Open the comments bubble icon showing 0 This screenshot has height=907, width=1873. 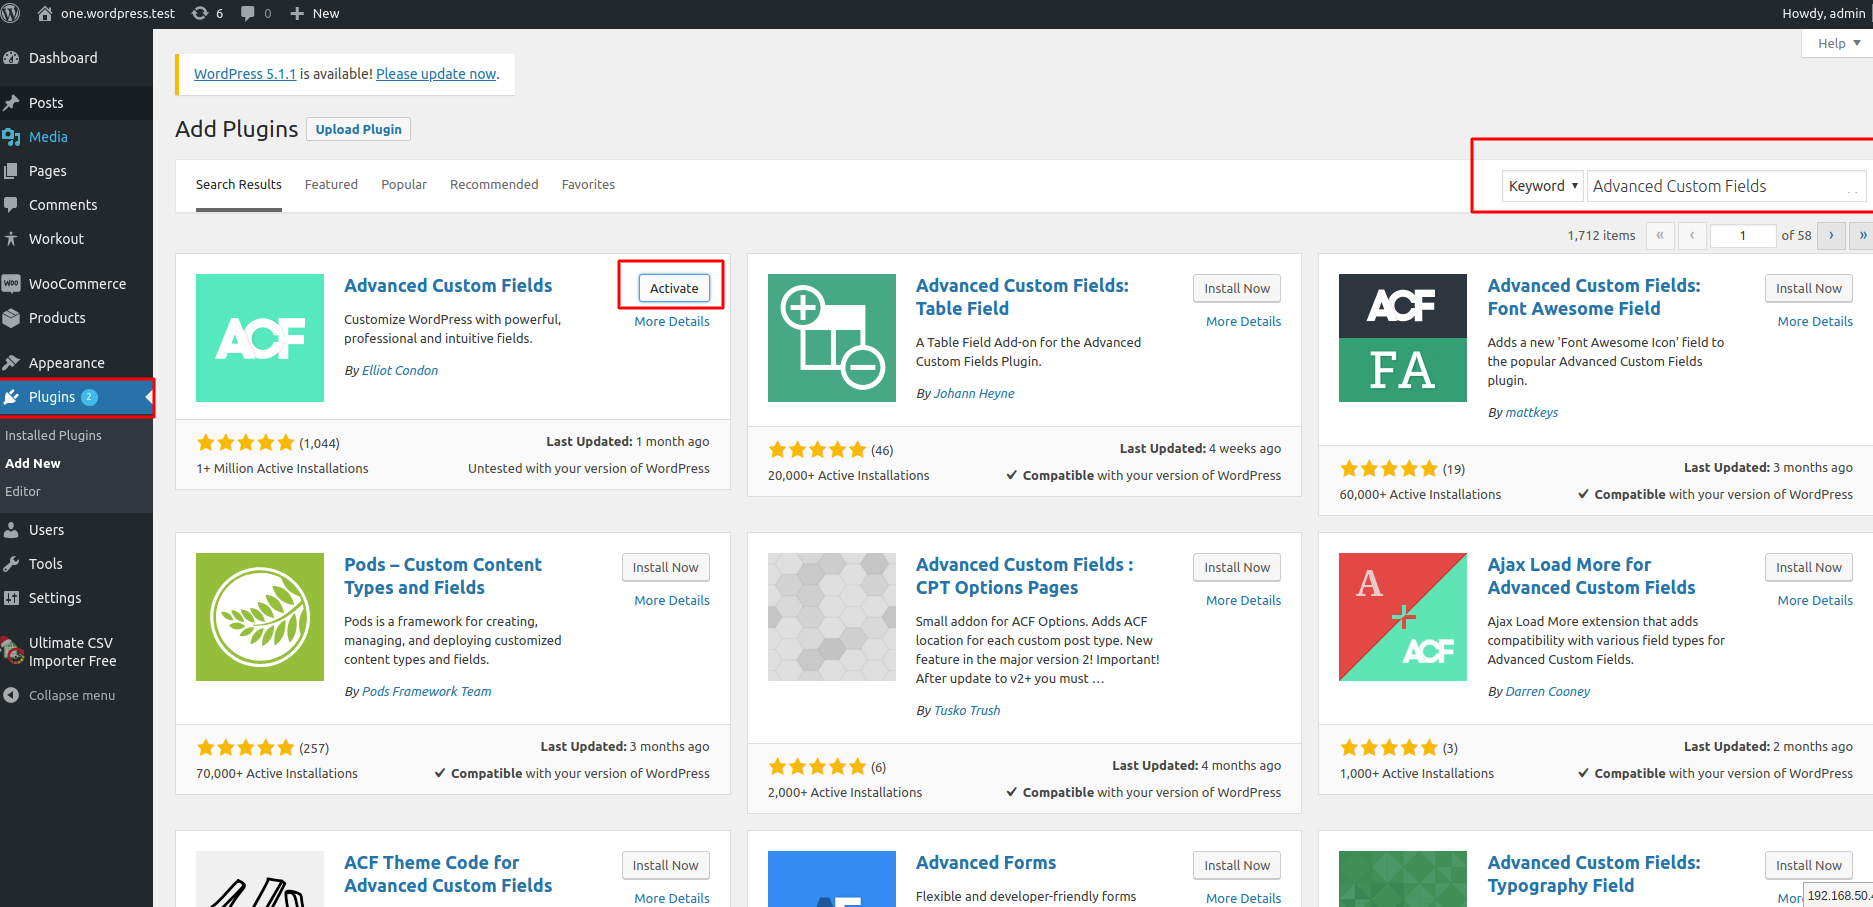point(248,13)
